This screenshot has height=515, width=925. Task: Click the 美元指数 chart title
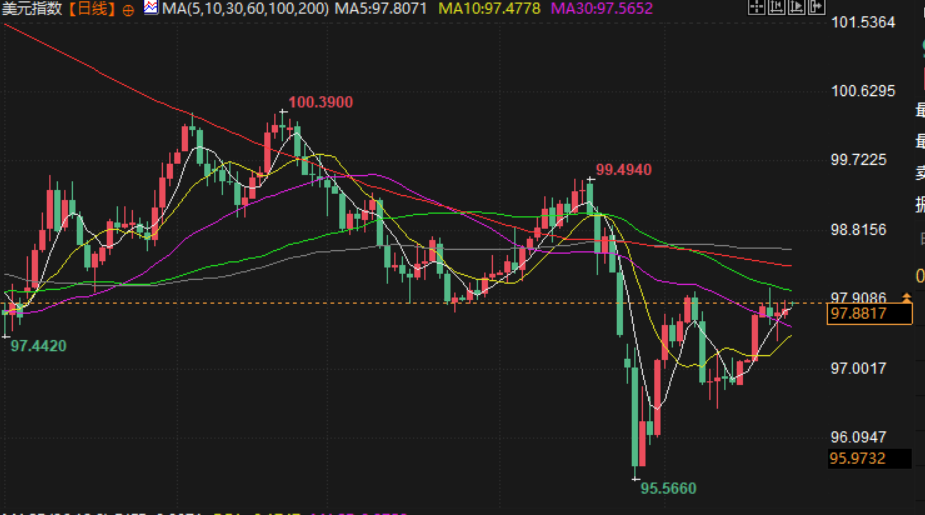click(x=32, y=9)
